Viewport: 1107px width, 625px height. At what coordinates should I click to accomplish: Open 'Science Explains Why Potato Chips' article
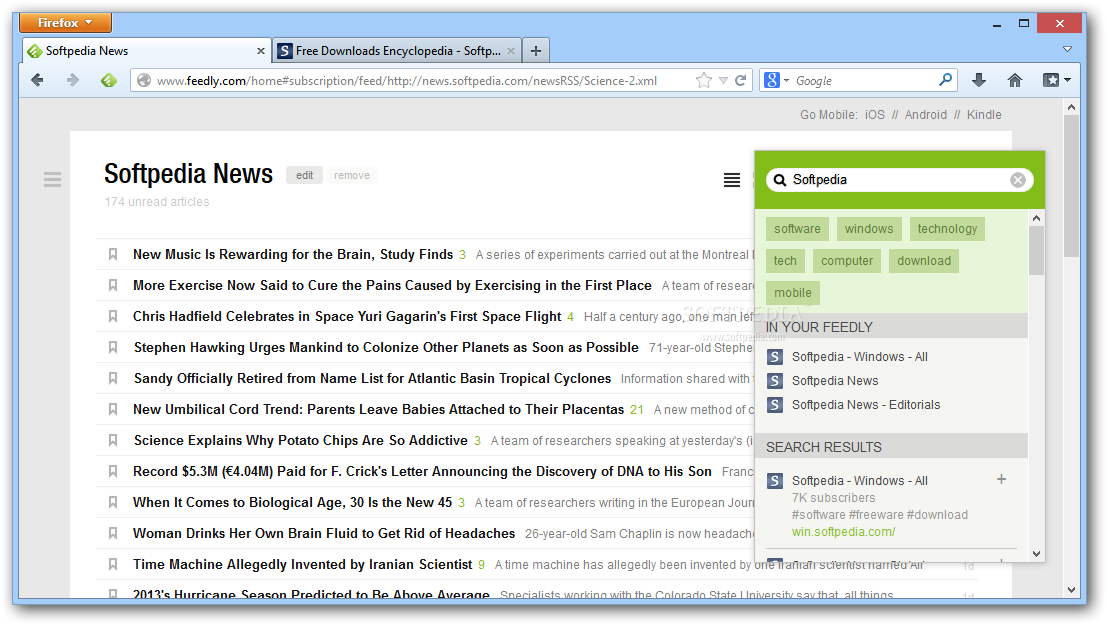pos(301,441)
